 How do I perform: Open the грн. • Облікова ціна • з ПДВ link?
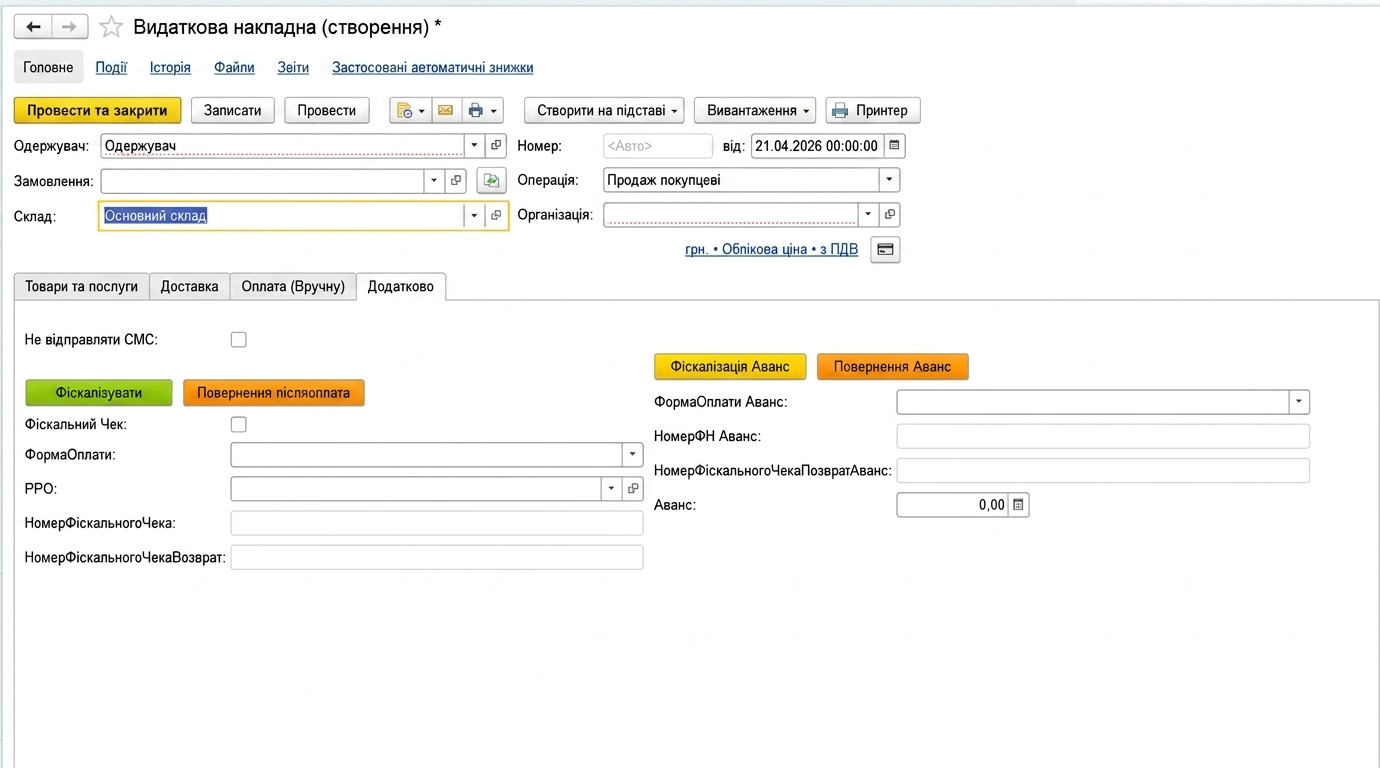coord(771,249)
